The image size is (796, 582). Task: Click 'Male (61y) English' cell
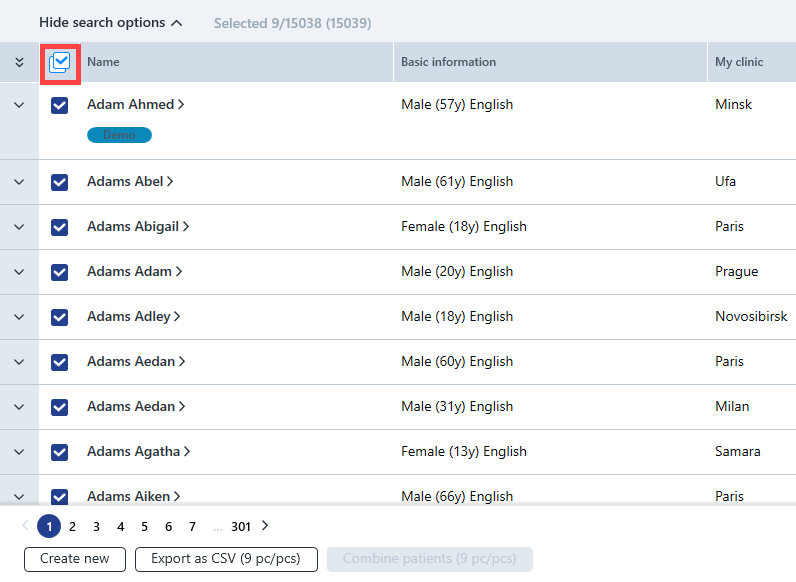457,181
